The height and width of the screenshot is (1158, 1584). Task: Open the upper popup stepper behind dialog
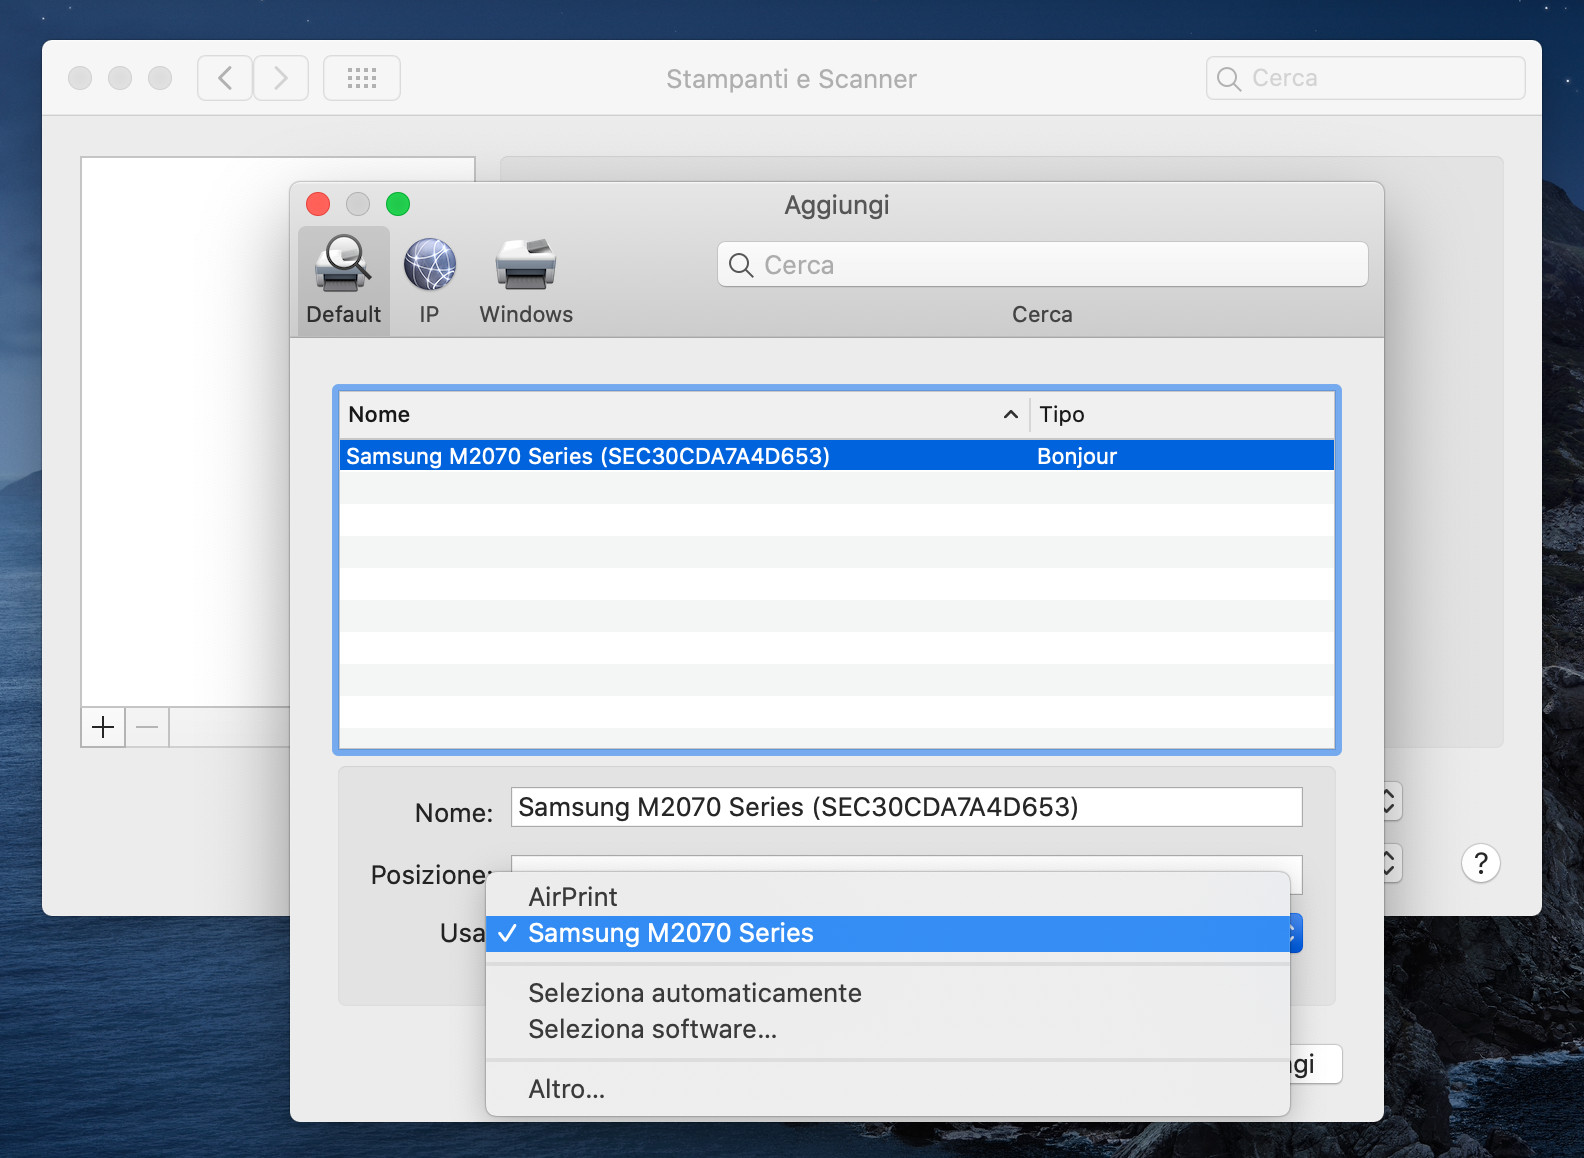pyautogui.click(x=1392, y=801)
